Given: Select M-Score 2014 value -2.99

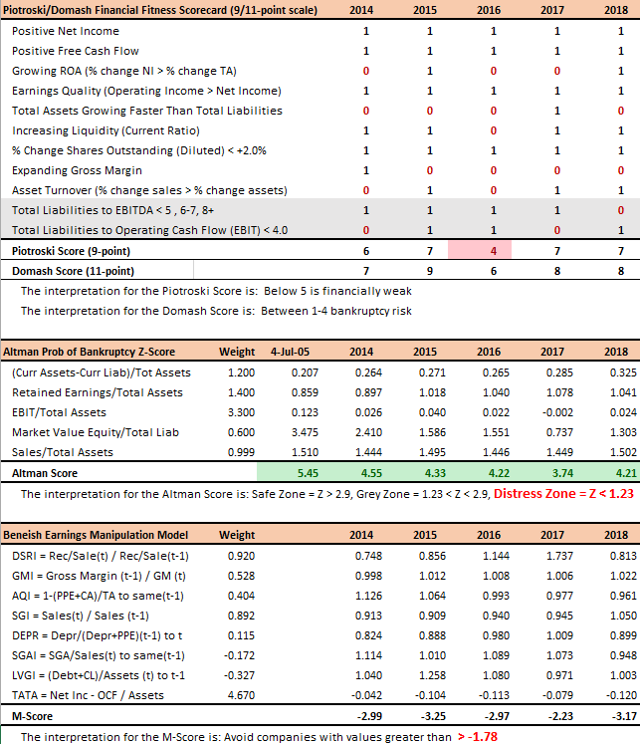Looking at the screenshot, I should coord(369,716).
